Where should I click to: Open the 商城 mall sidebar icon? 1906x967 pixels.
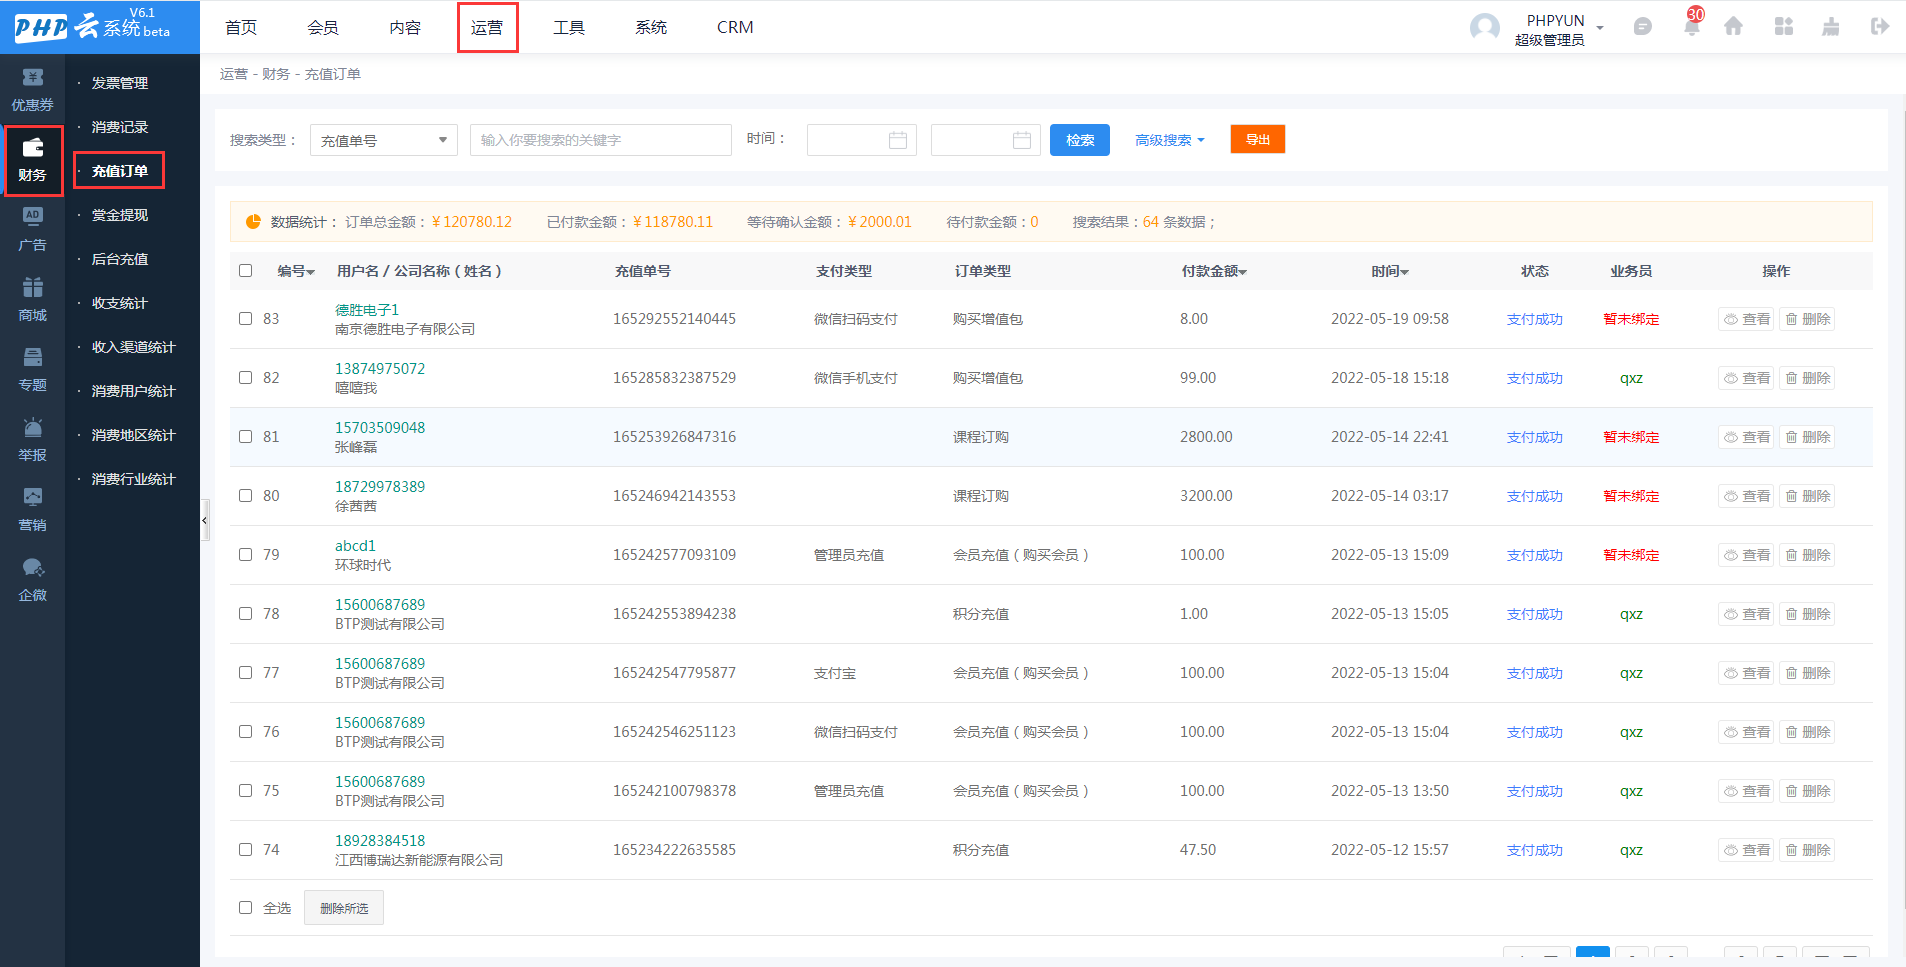(x=32, y=300)
